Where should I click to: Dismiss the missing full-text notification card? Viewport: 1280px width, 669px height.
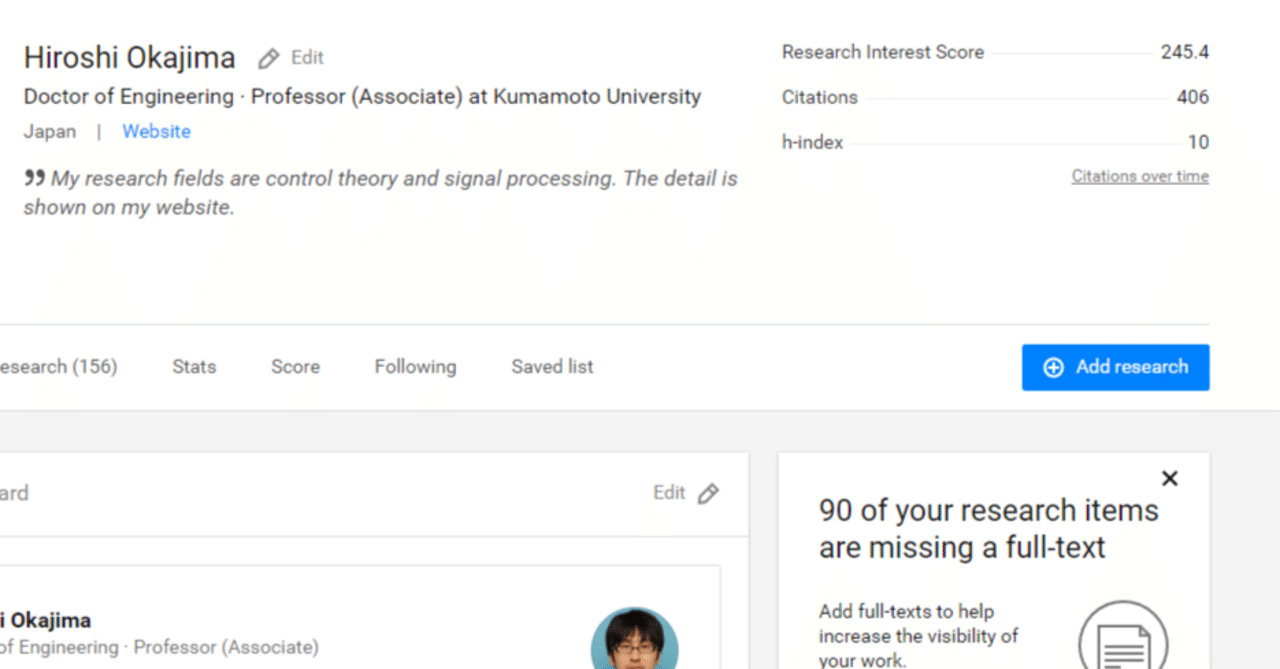(x=1169, y=478)
